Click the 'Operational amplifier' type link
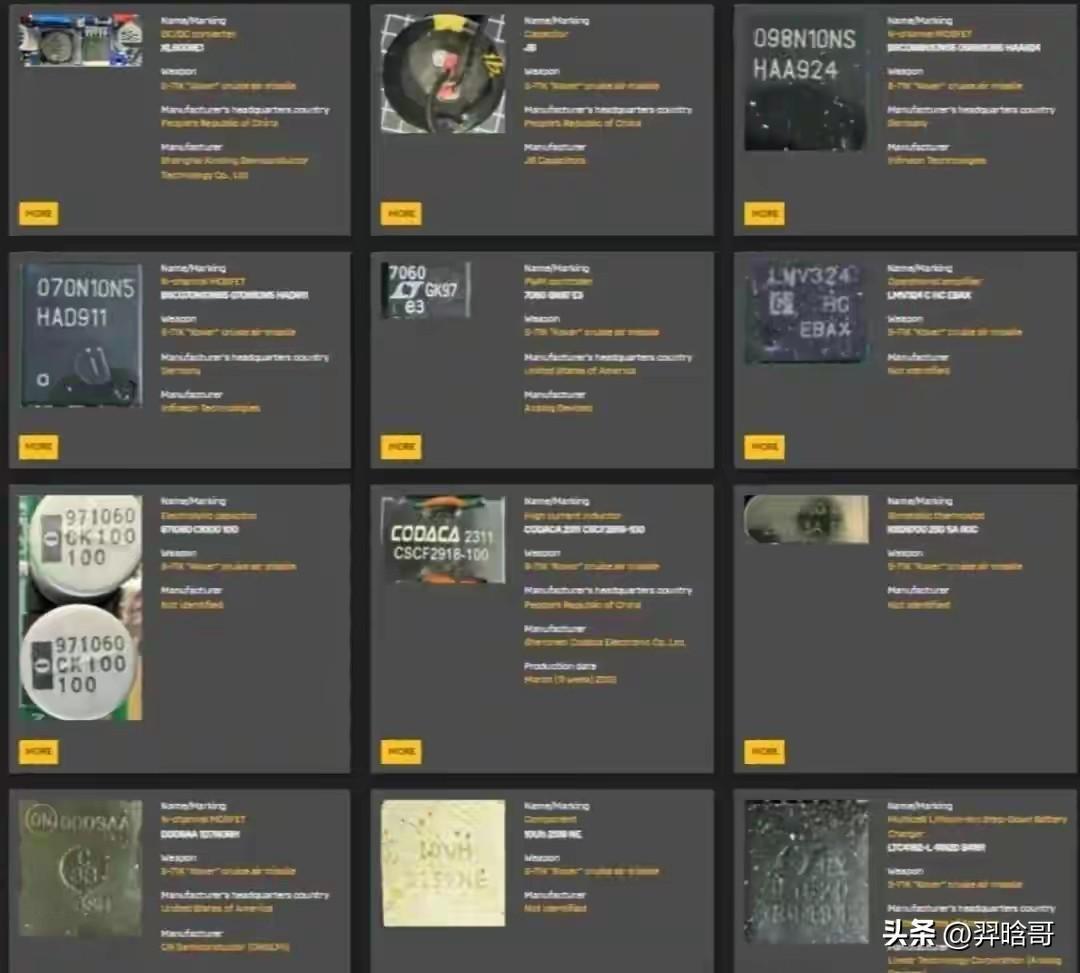This screenshot has height=973, width=1080. pyautogui.click(x=934, y=282)
